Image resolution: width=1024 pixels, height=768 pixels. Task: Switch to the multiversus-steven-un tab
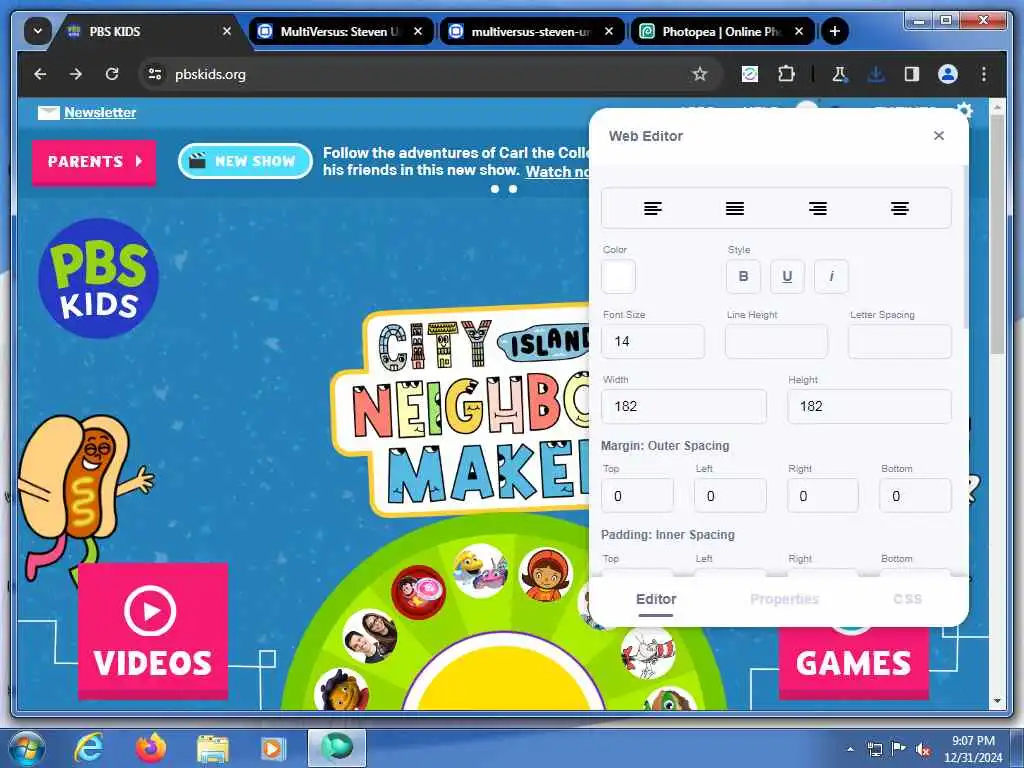pyautogui.click(x=532, y=31)
